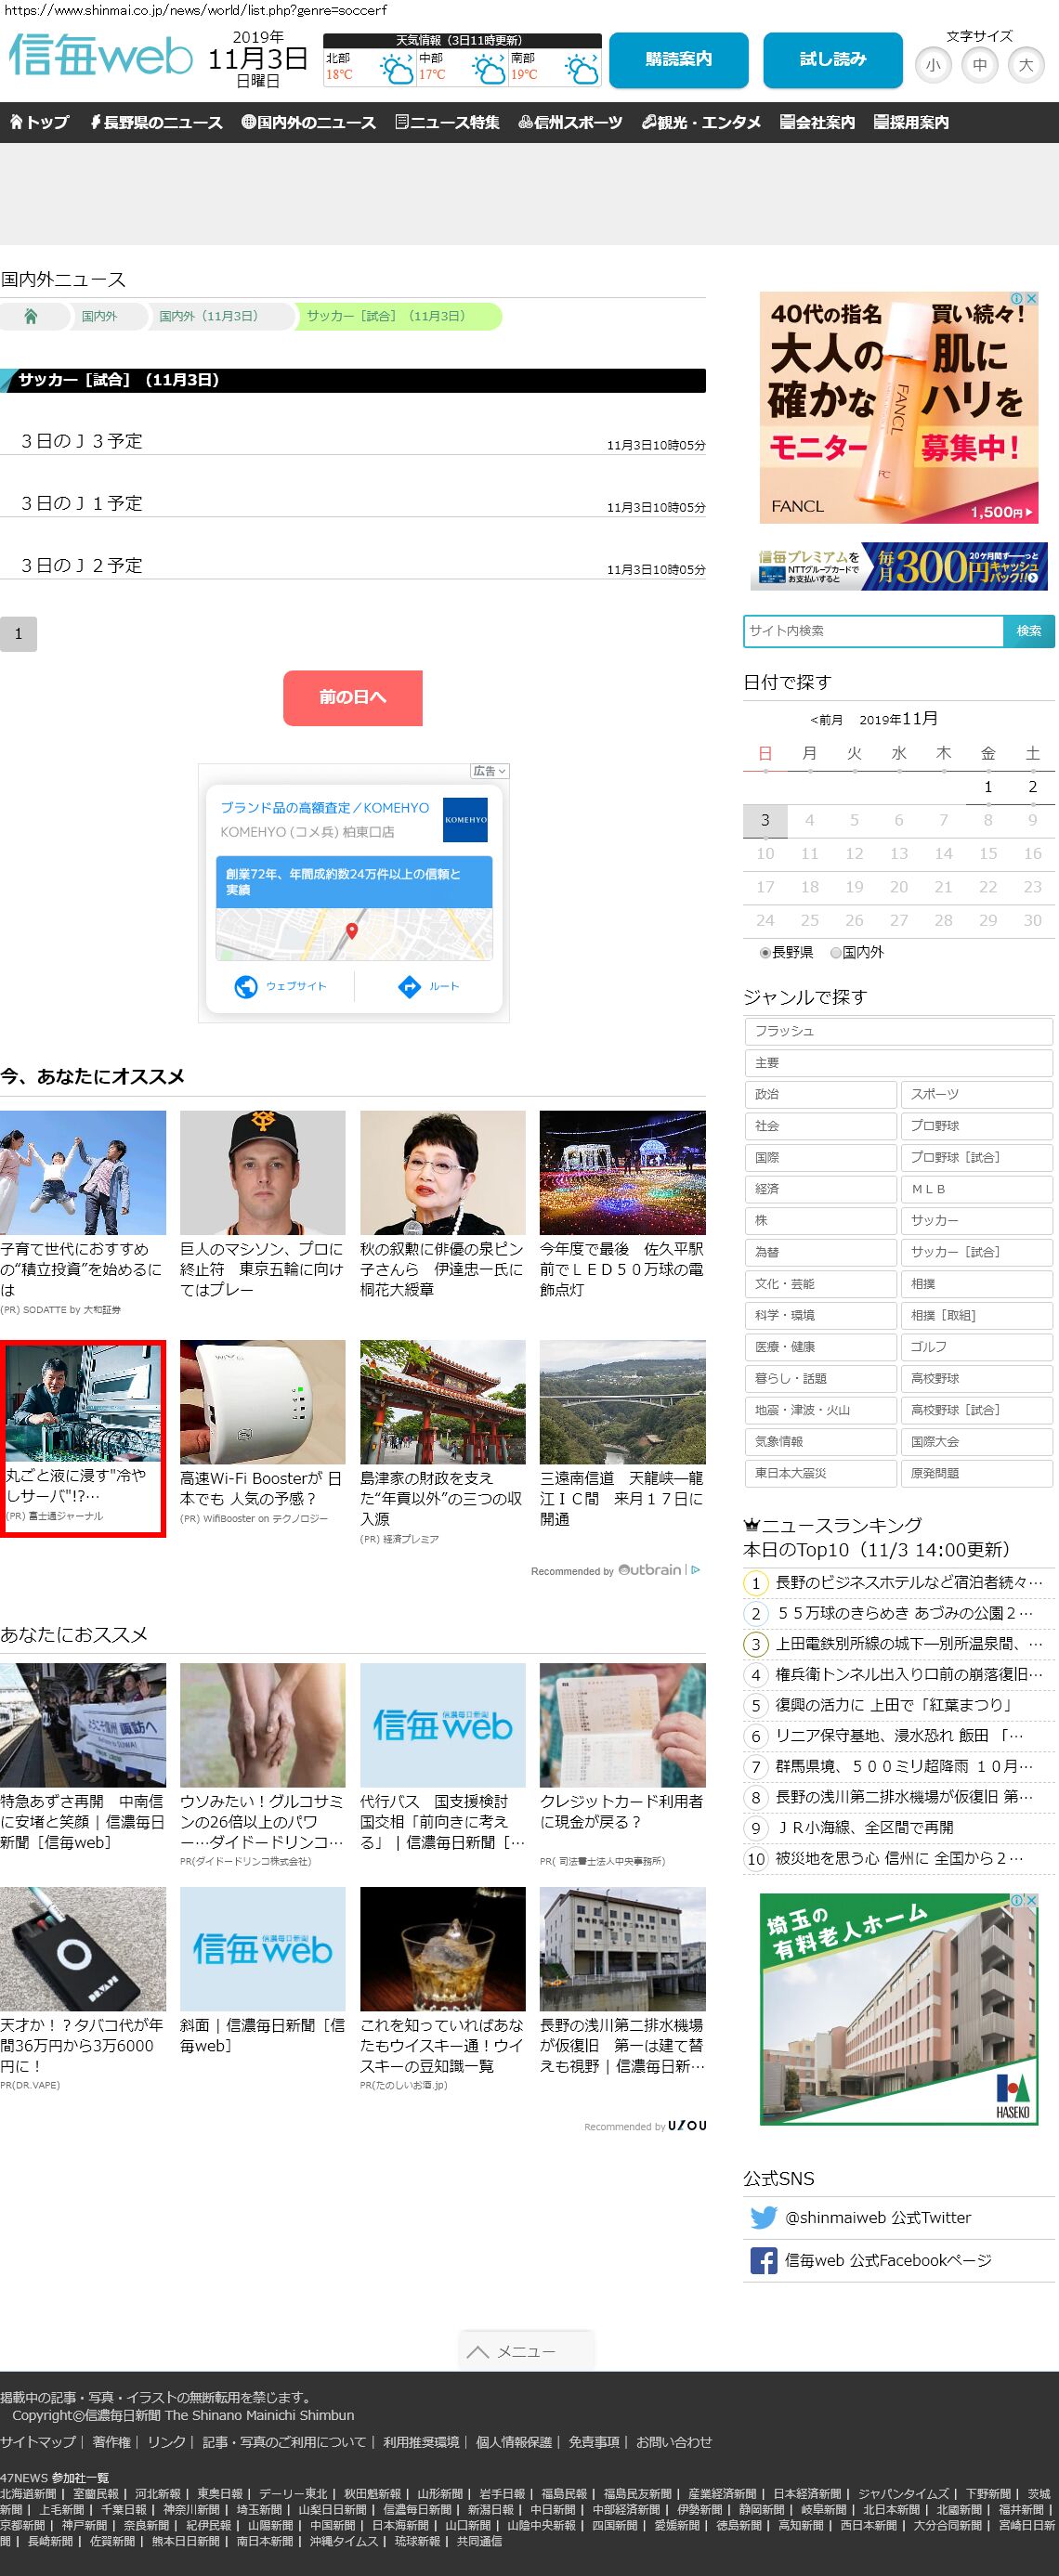Open 信州スポーツ in the navigation bar
This screenshot has height=2576, width=1059.
coord(570,122)
